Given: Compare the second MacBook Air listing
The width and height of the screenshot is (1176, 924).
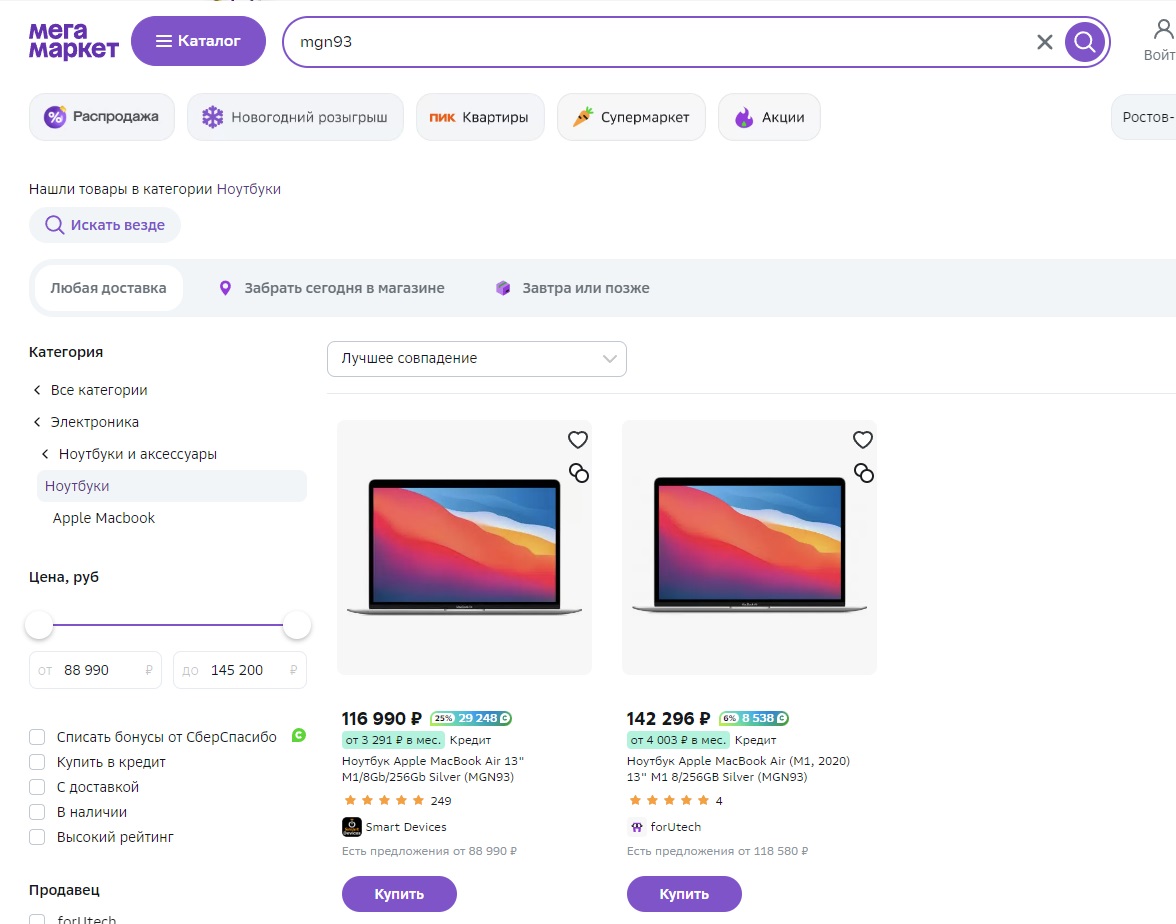Looking at the screenshot, I should point(863,473).
